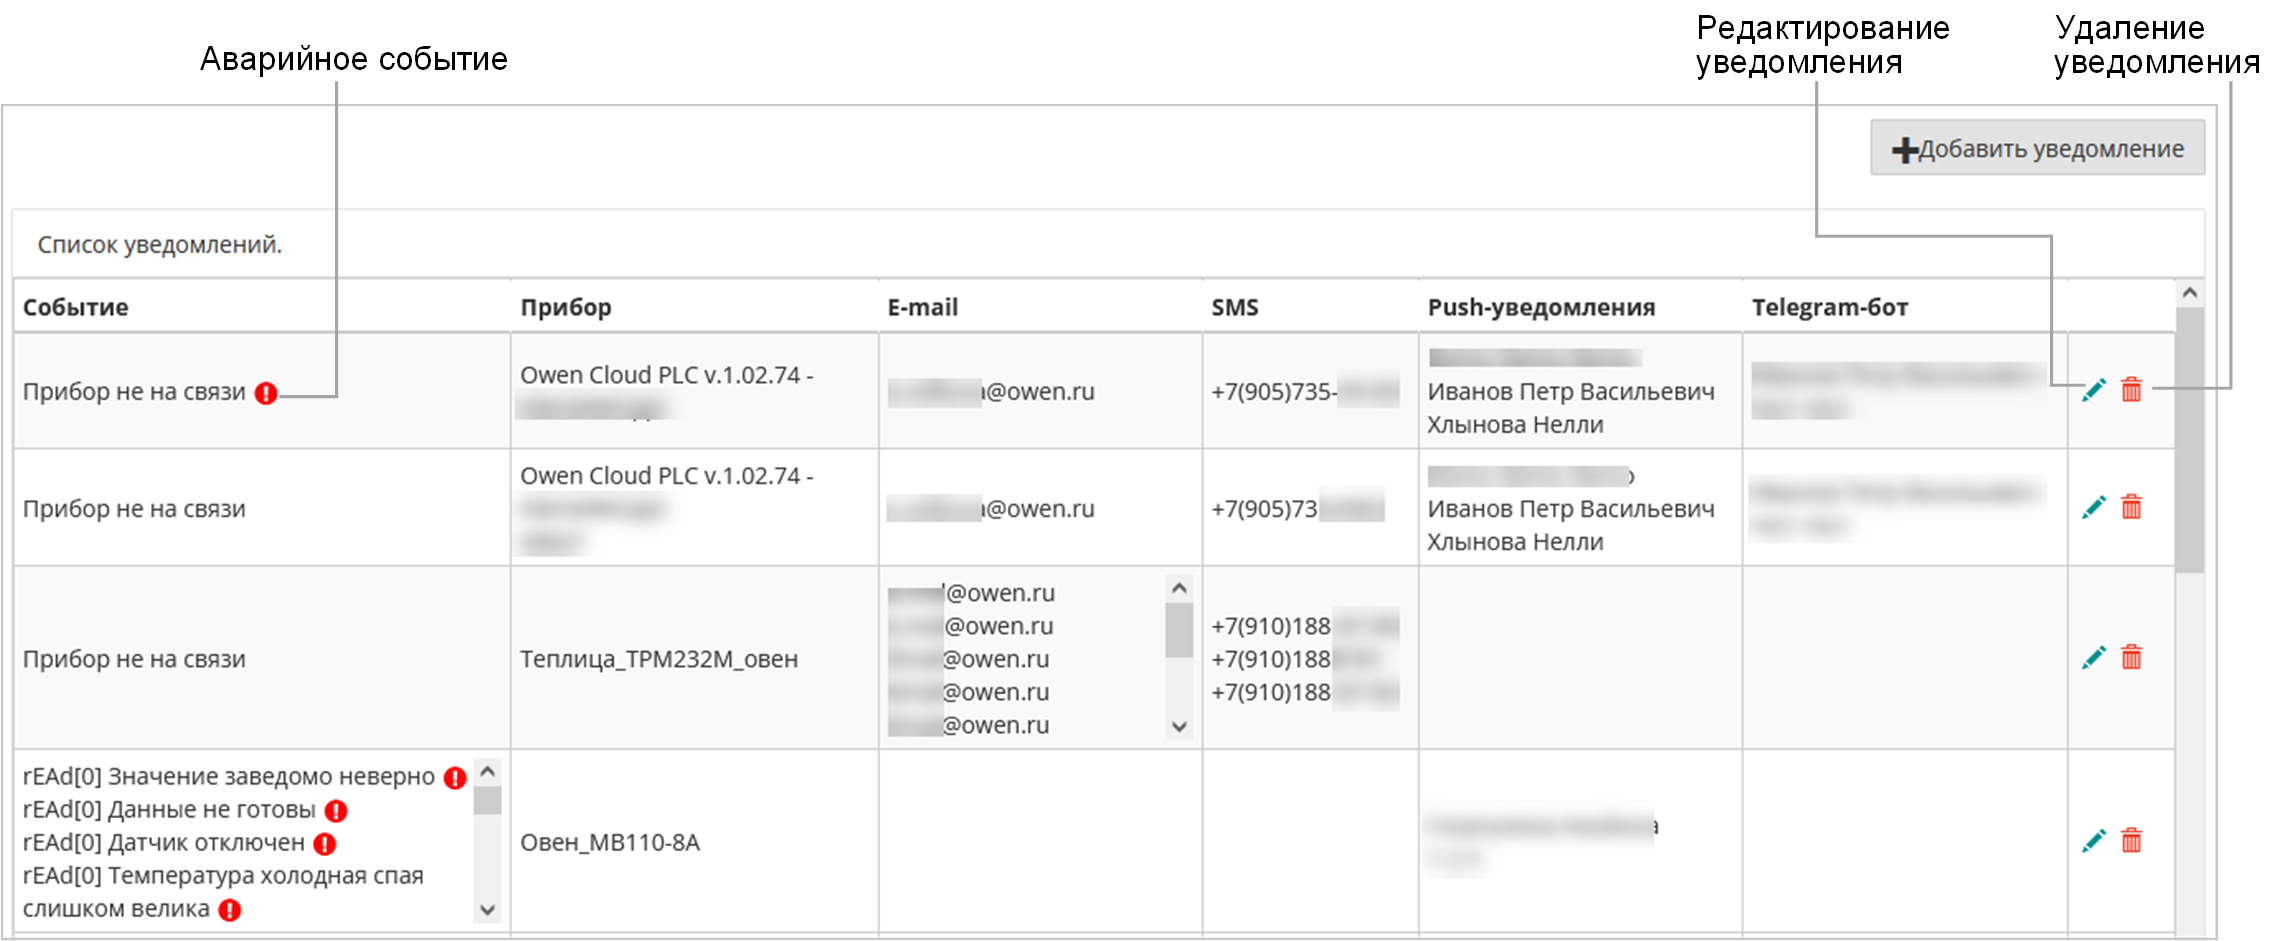Screen dimensions: 2278x941
Task: Delete the first notification with trash icon
Action: [2131, 390]
